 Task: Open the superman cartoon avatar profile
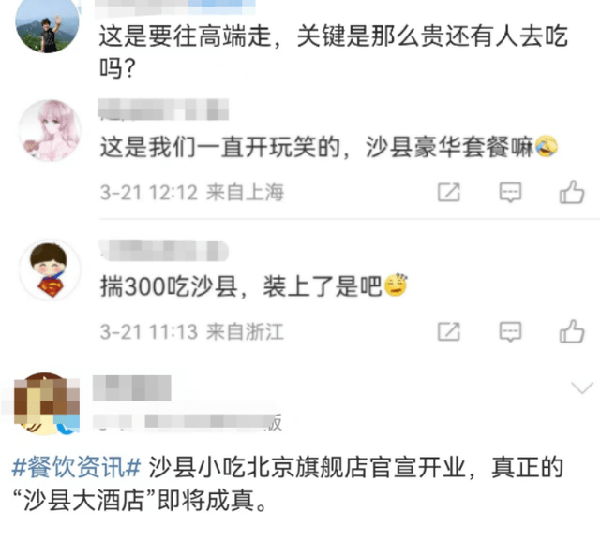[50, 270]
